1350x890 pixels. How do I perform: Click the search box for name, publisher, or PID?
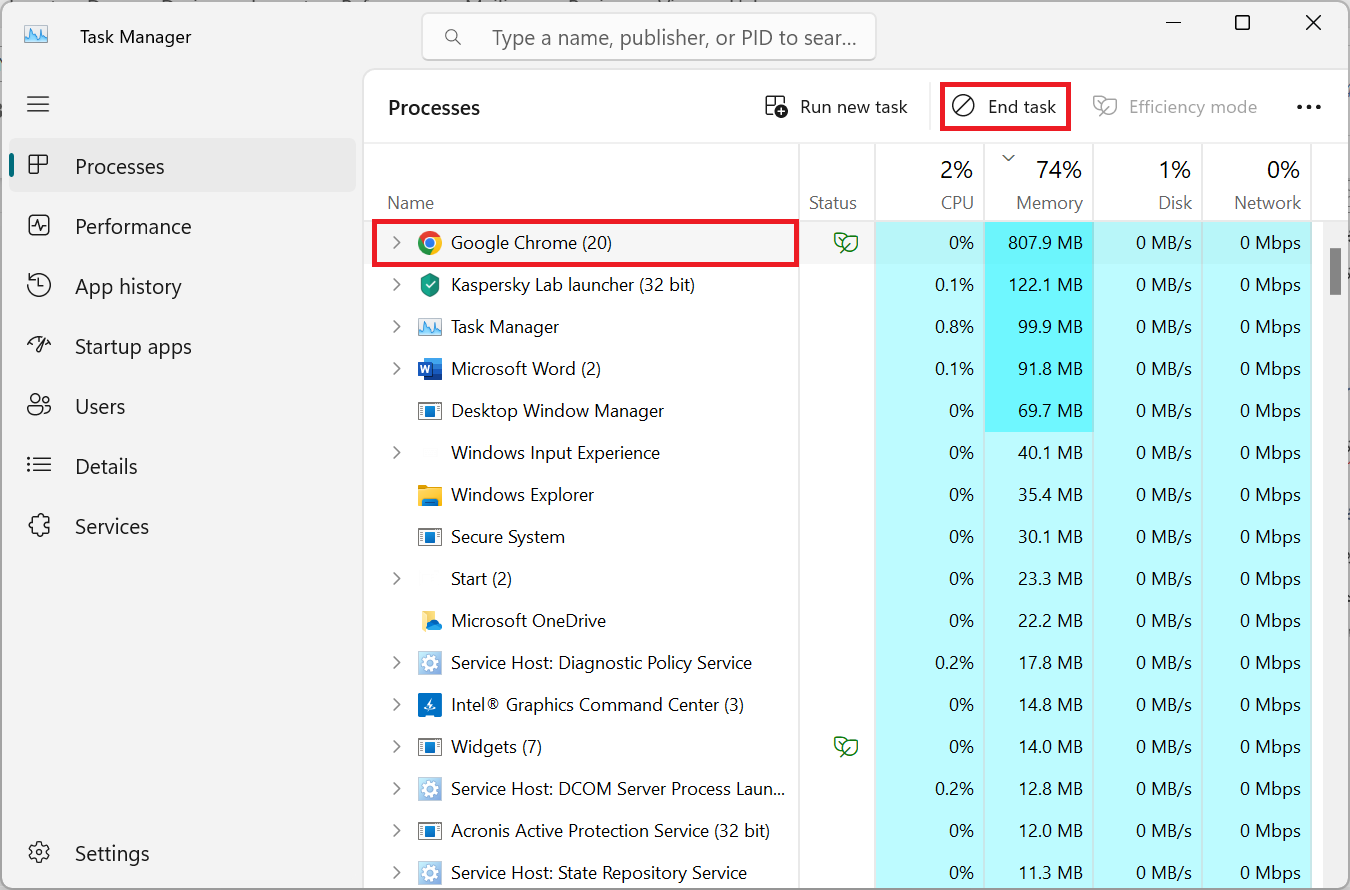click(x=649, y=37)
